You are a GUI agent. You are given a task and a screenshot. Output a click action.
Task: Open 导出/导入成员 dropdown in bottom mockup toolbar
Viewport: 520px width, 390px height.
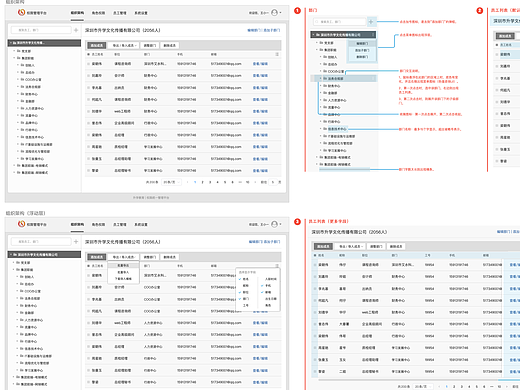point(123,257)
